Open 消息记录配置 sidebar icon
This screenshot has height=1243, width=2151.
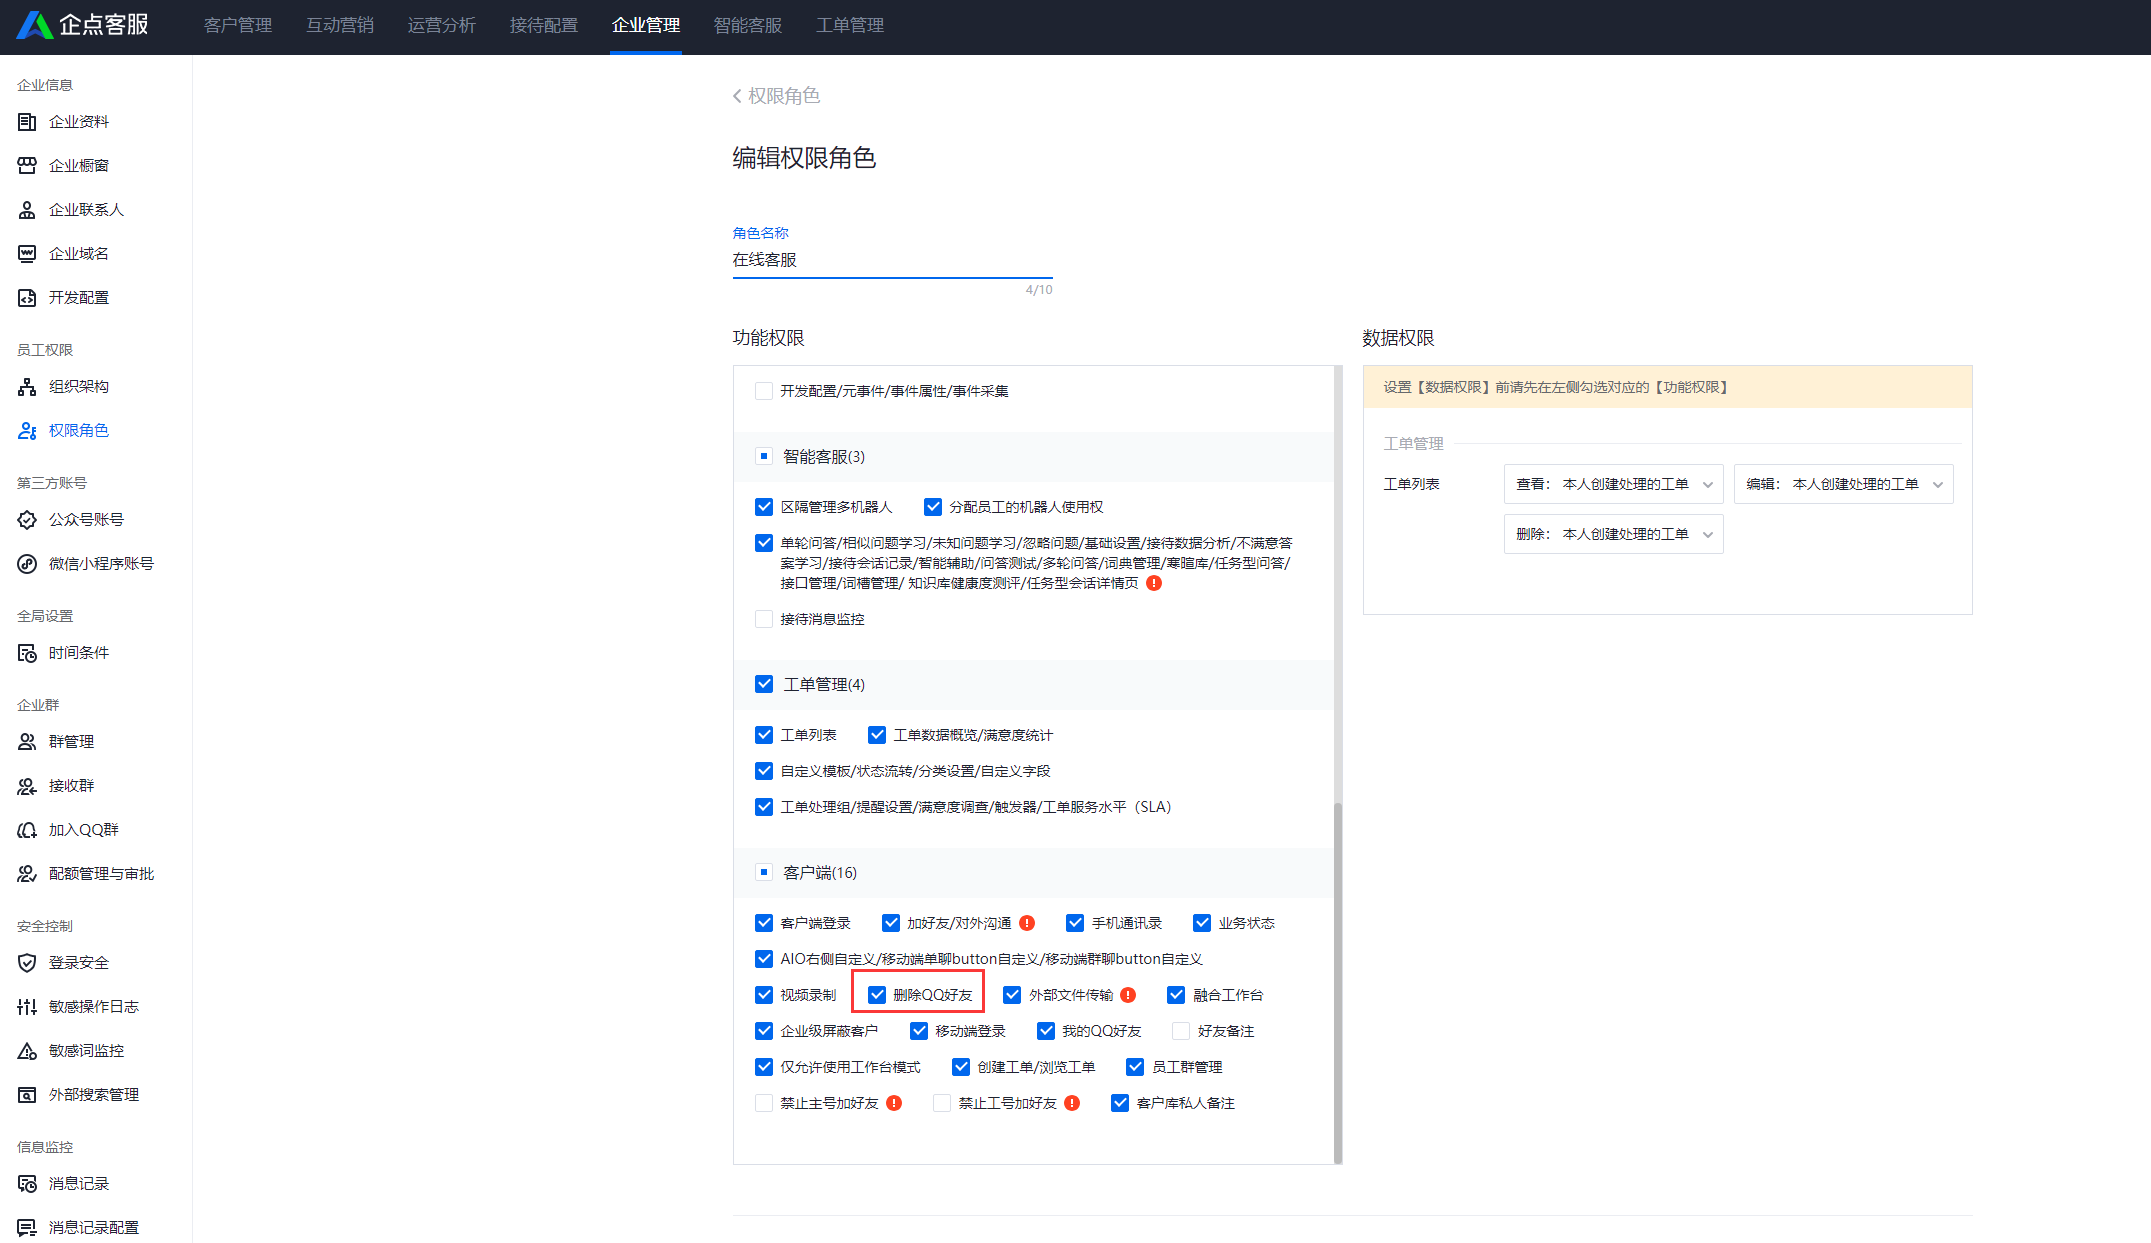pos(27,1228)
